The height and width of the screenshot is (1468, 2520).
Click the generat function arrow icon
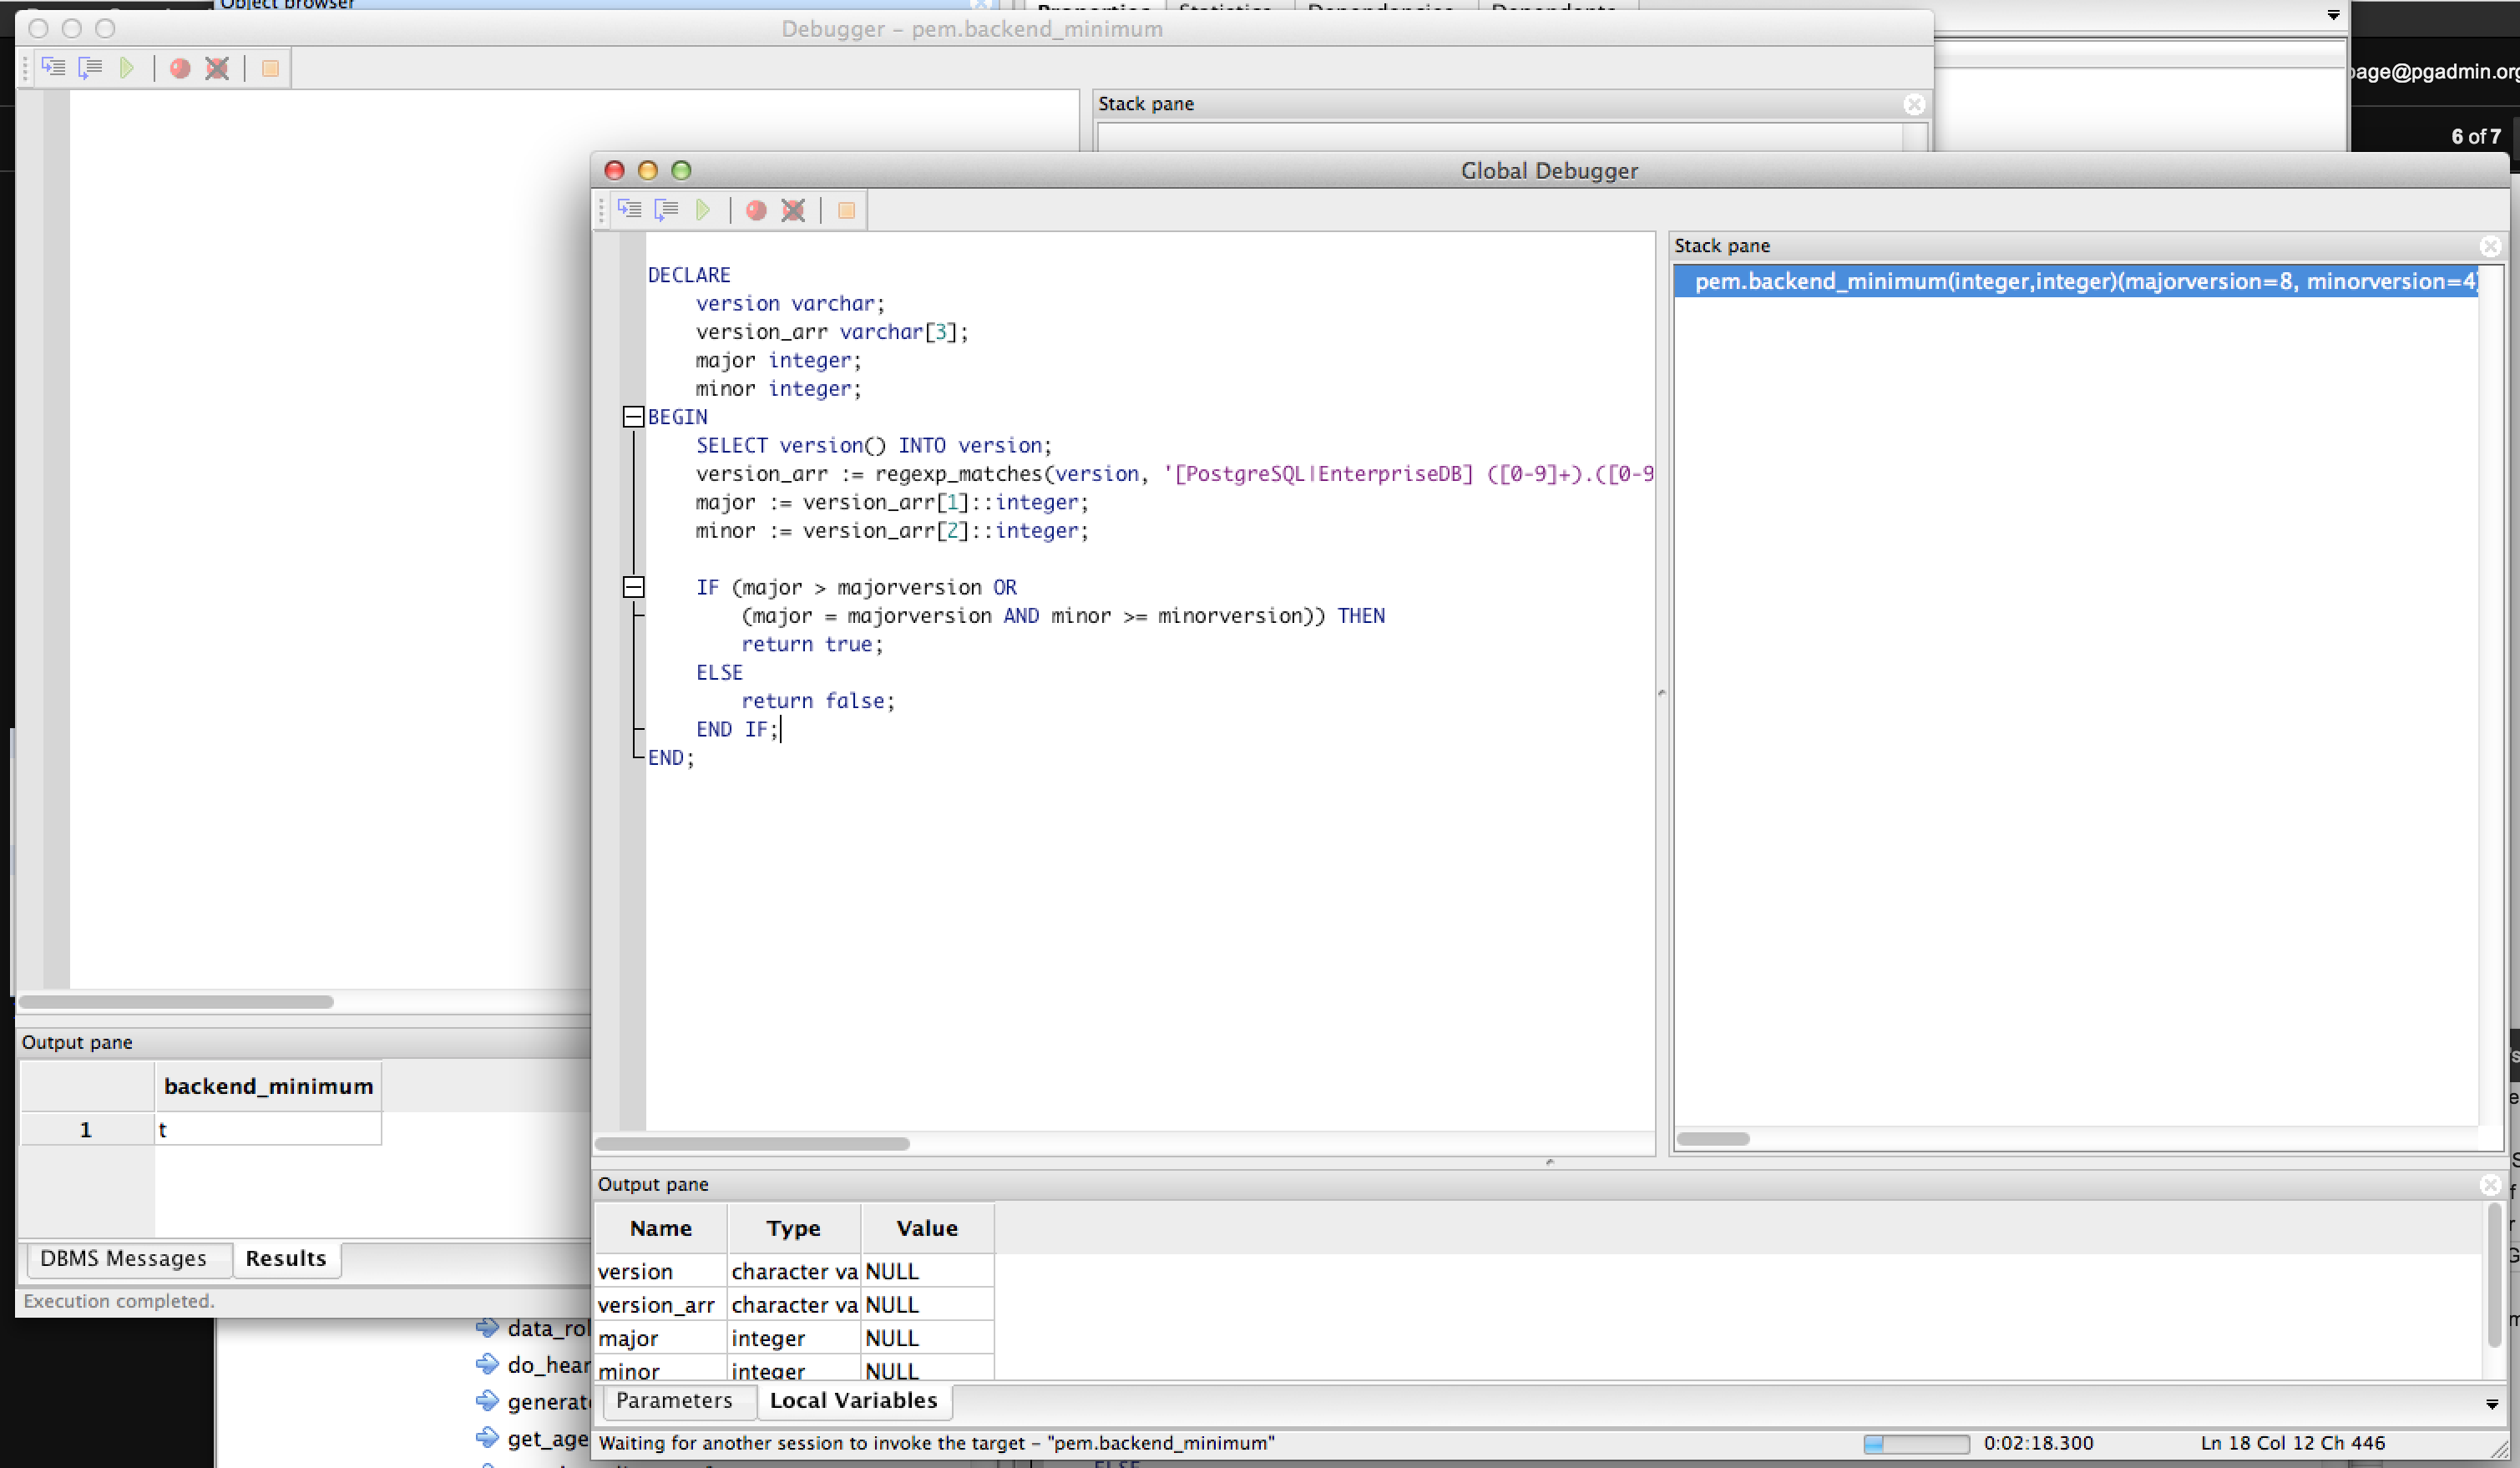tap(487, 1400)
